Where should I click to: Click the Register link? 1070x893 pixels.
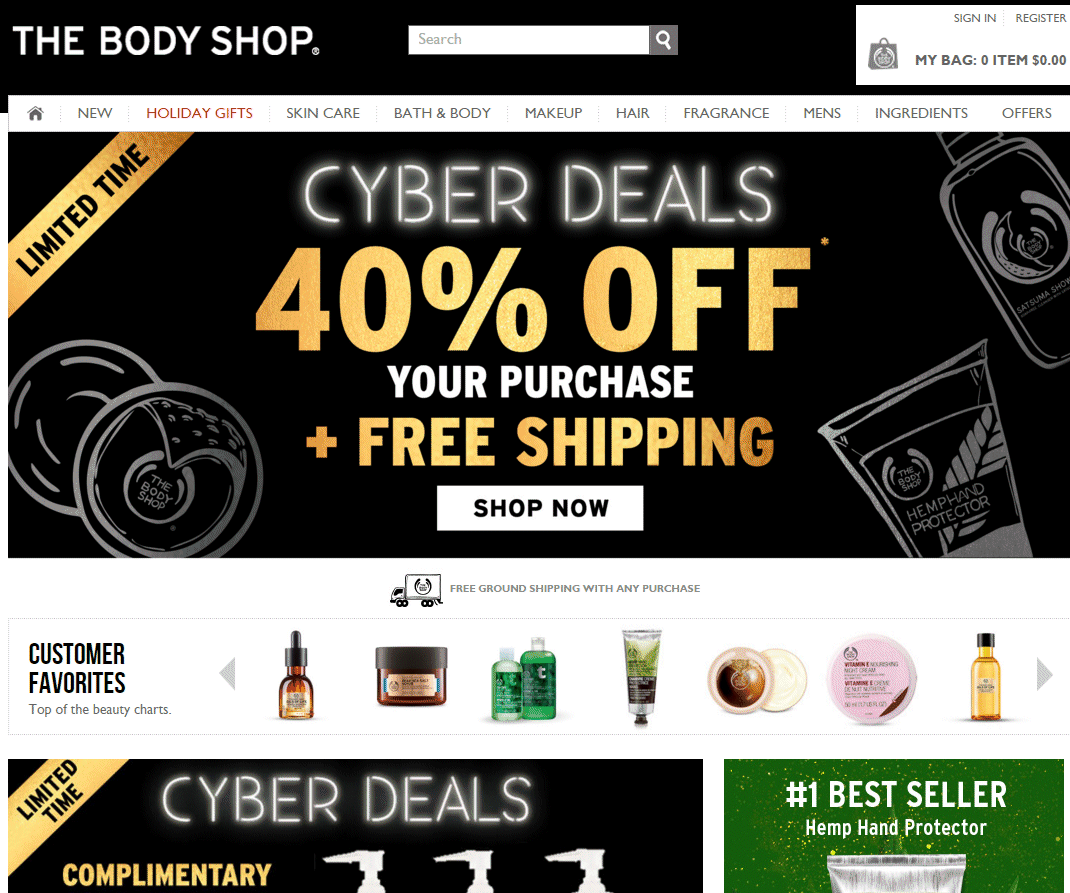point(1040,18)
